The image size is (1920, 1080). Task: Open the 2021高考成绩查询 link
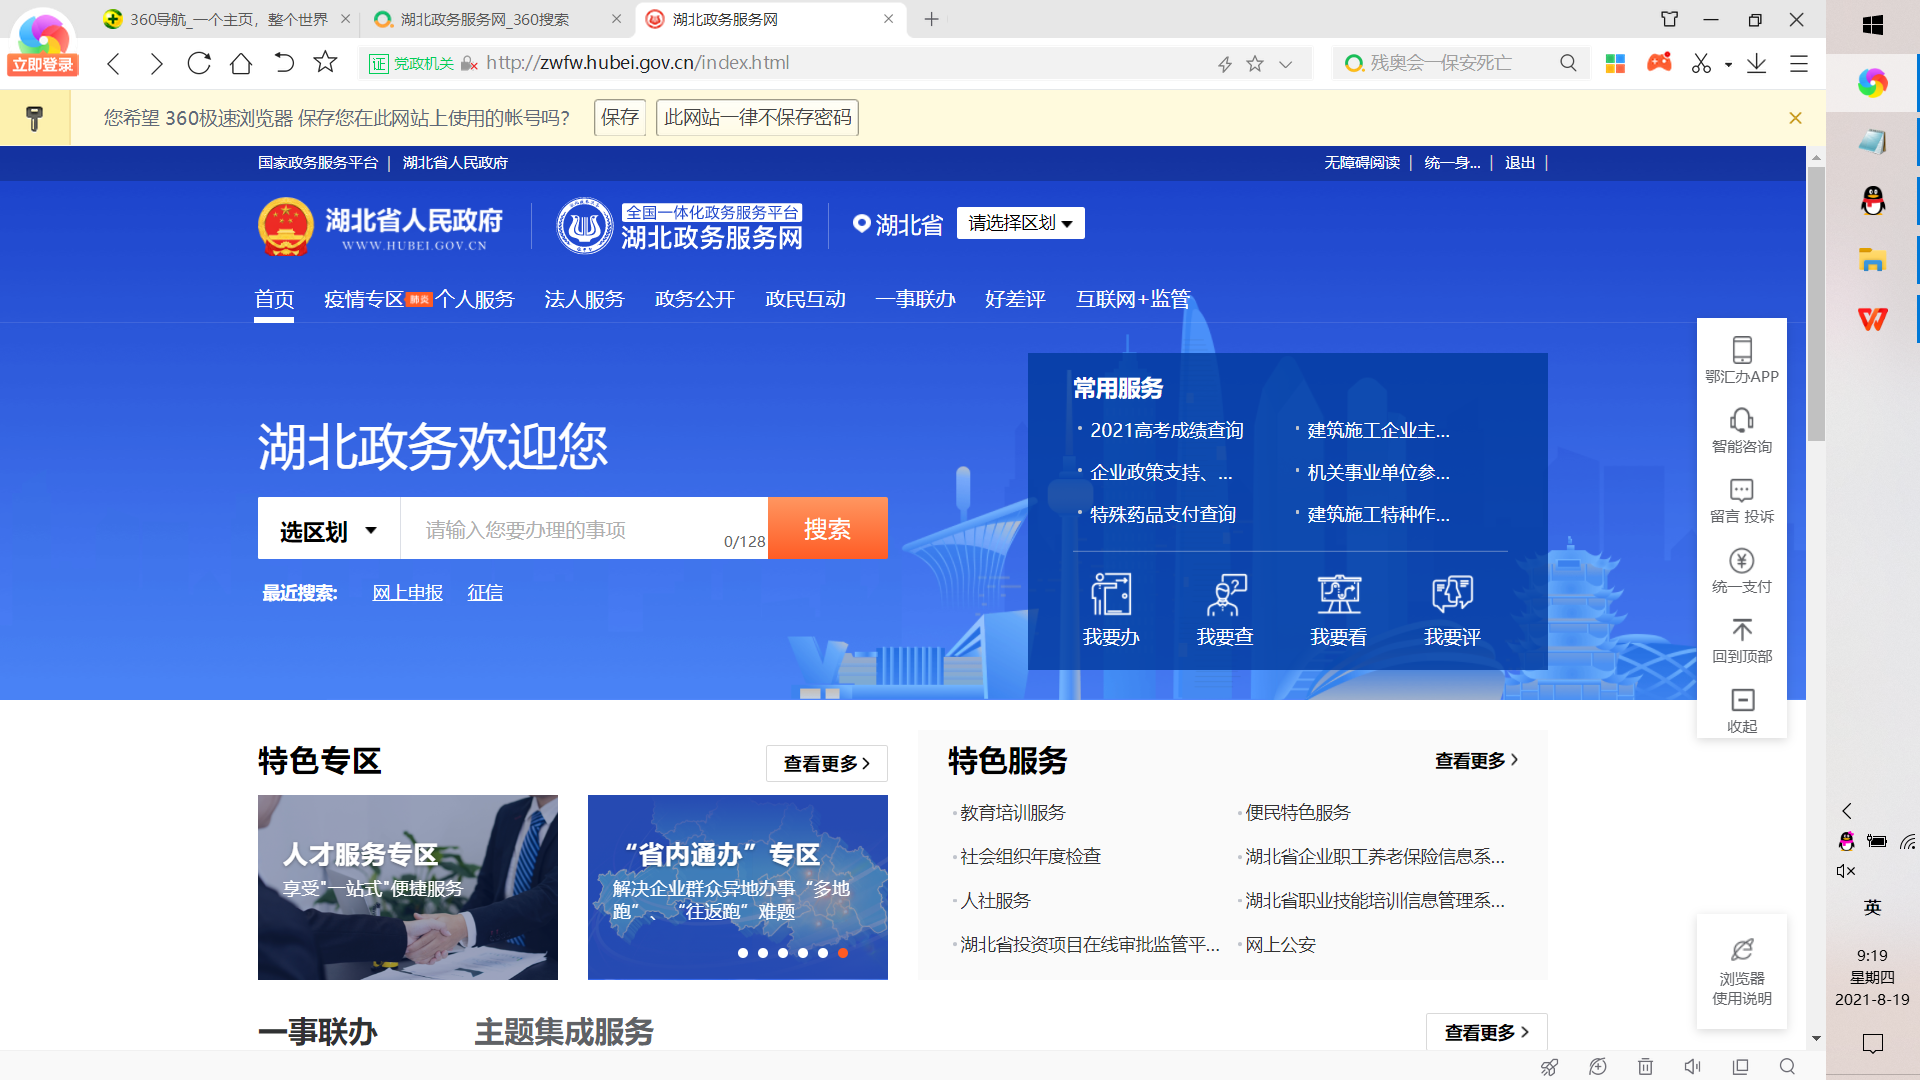click(x=1166, y=430)
